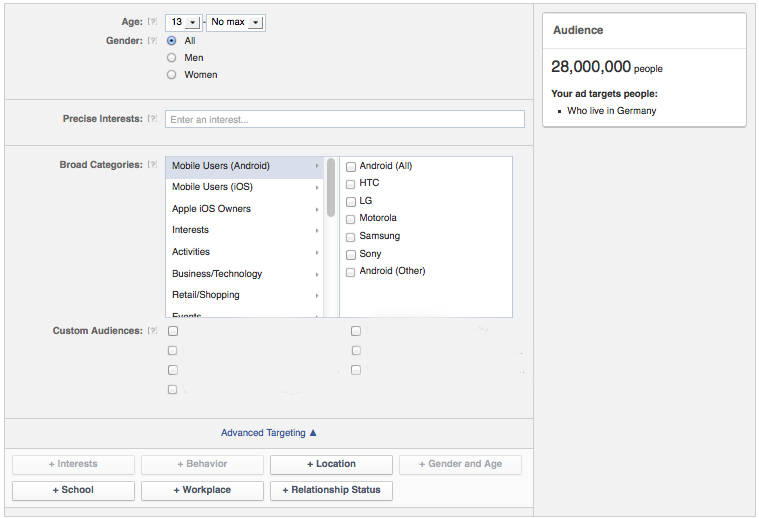This screenshot has width=759, height=518.
Task: Check the Samsung checkbox
Action: click(x=350, y=237)
